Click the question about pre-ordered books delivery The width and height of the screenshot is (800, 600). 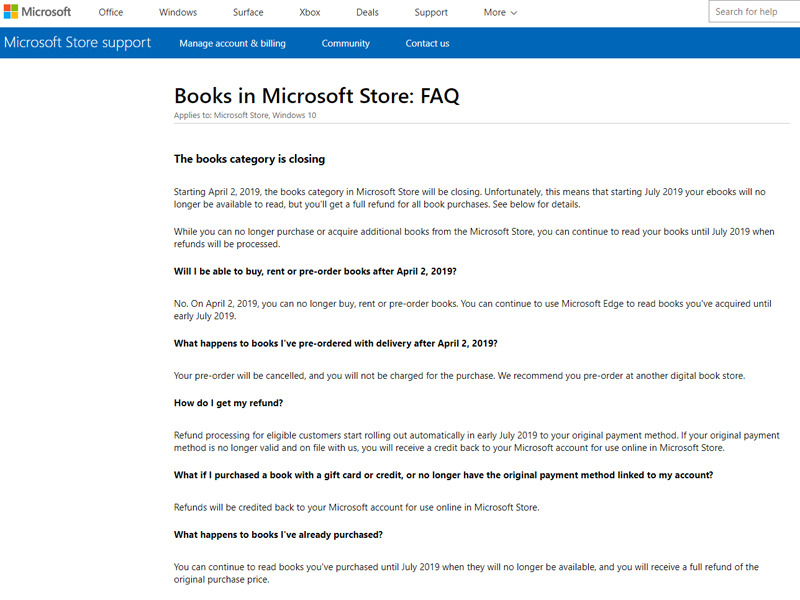tap(335, 343)
